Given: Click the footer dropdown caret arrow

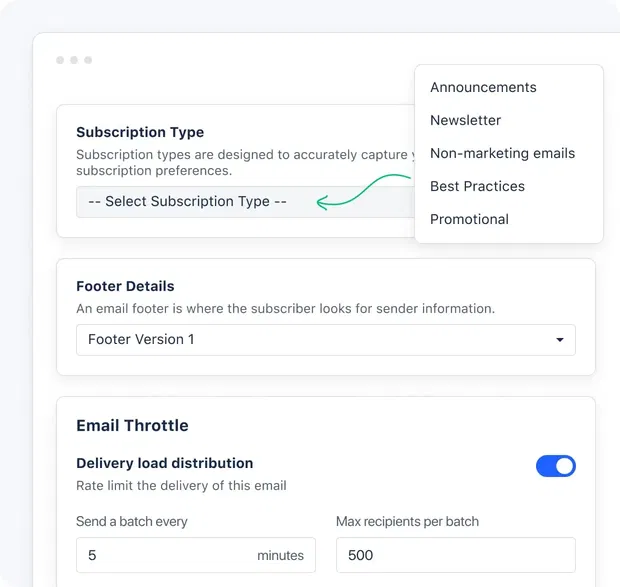Looking at the screenshot, I should (560, 340).
